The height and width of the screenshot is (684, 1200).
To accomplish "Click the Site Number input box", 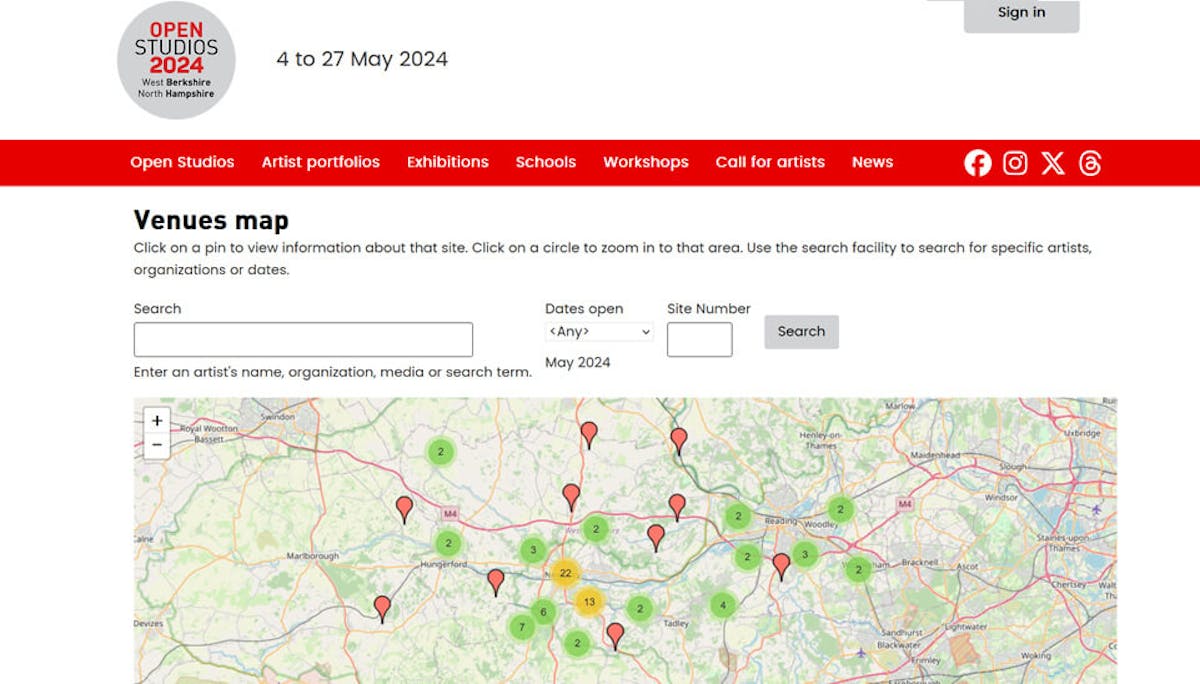I will [x=699, y=340].
